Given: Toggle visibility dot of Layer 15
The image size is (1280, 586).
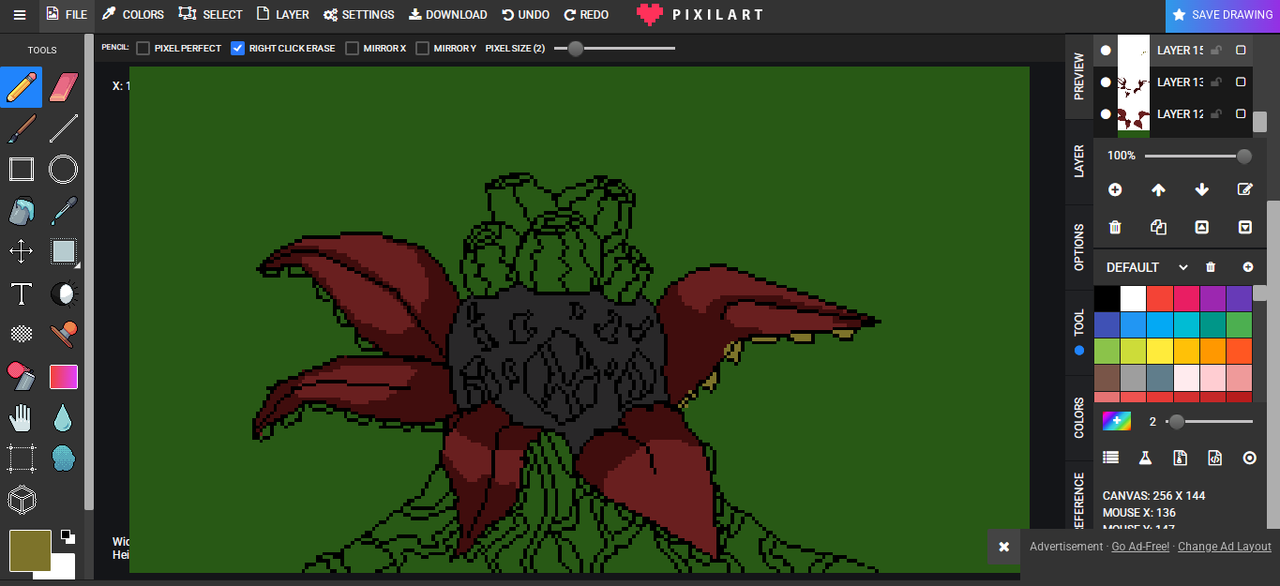Looking at the screenshot, I should (x=1106, y=50).
